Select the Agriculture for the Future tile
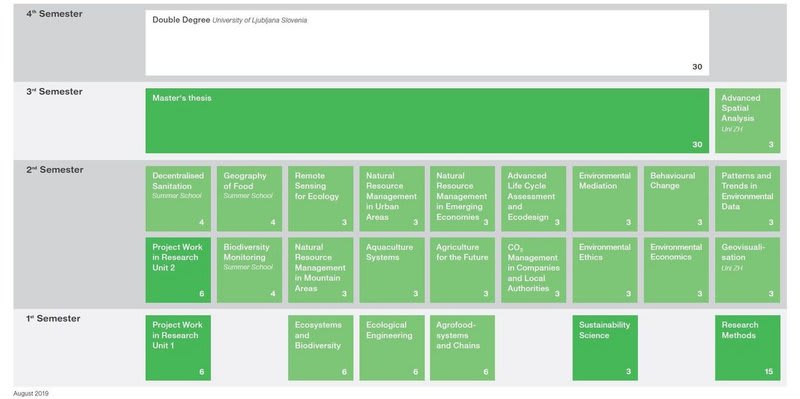800x399 pixels. pos(462,270)
